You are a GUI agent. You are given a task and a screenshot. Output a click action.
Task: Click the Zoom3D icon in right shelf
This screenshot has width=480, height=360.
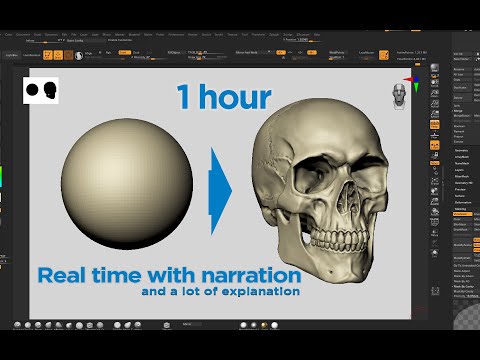coord(435,202)
